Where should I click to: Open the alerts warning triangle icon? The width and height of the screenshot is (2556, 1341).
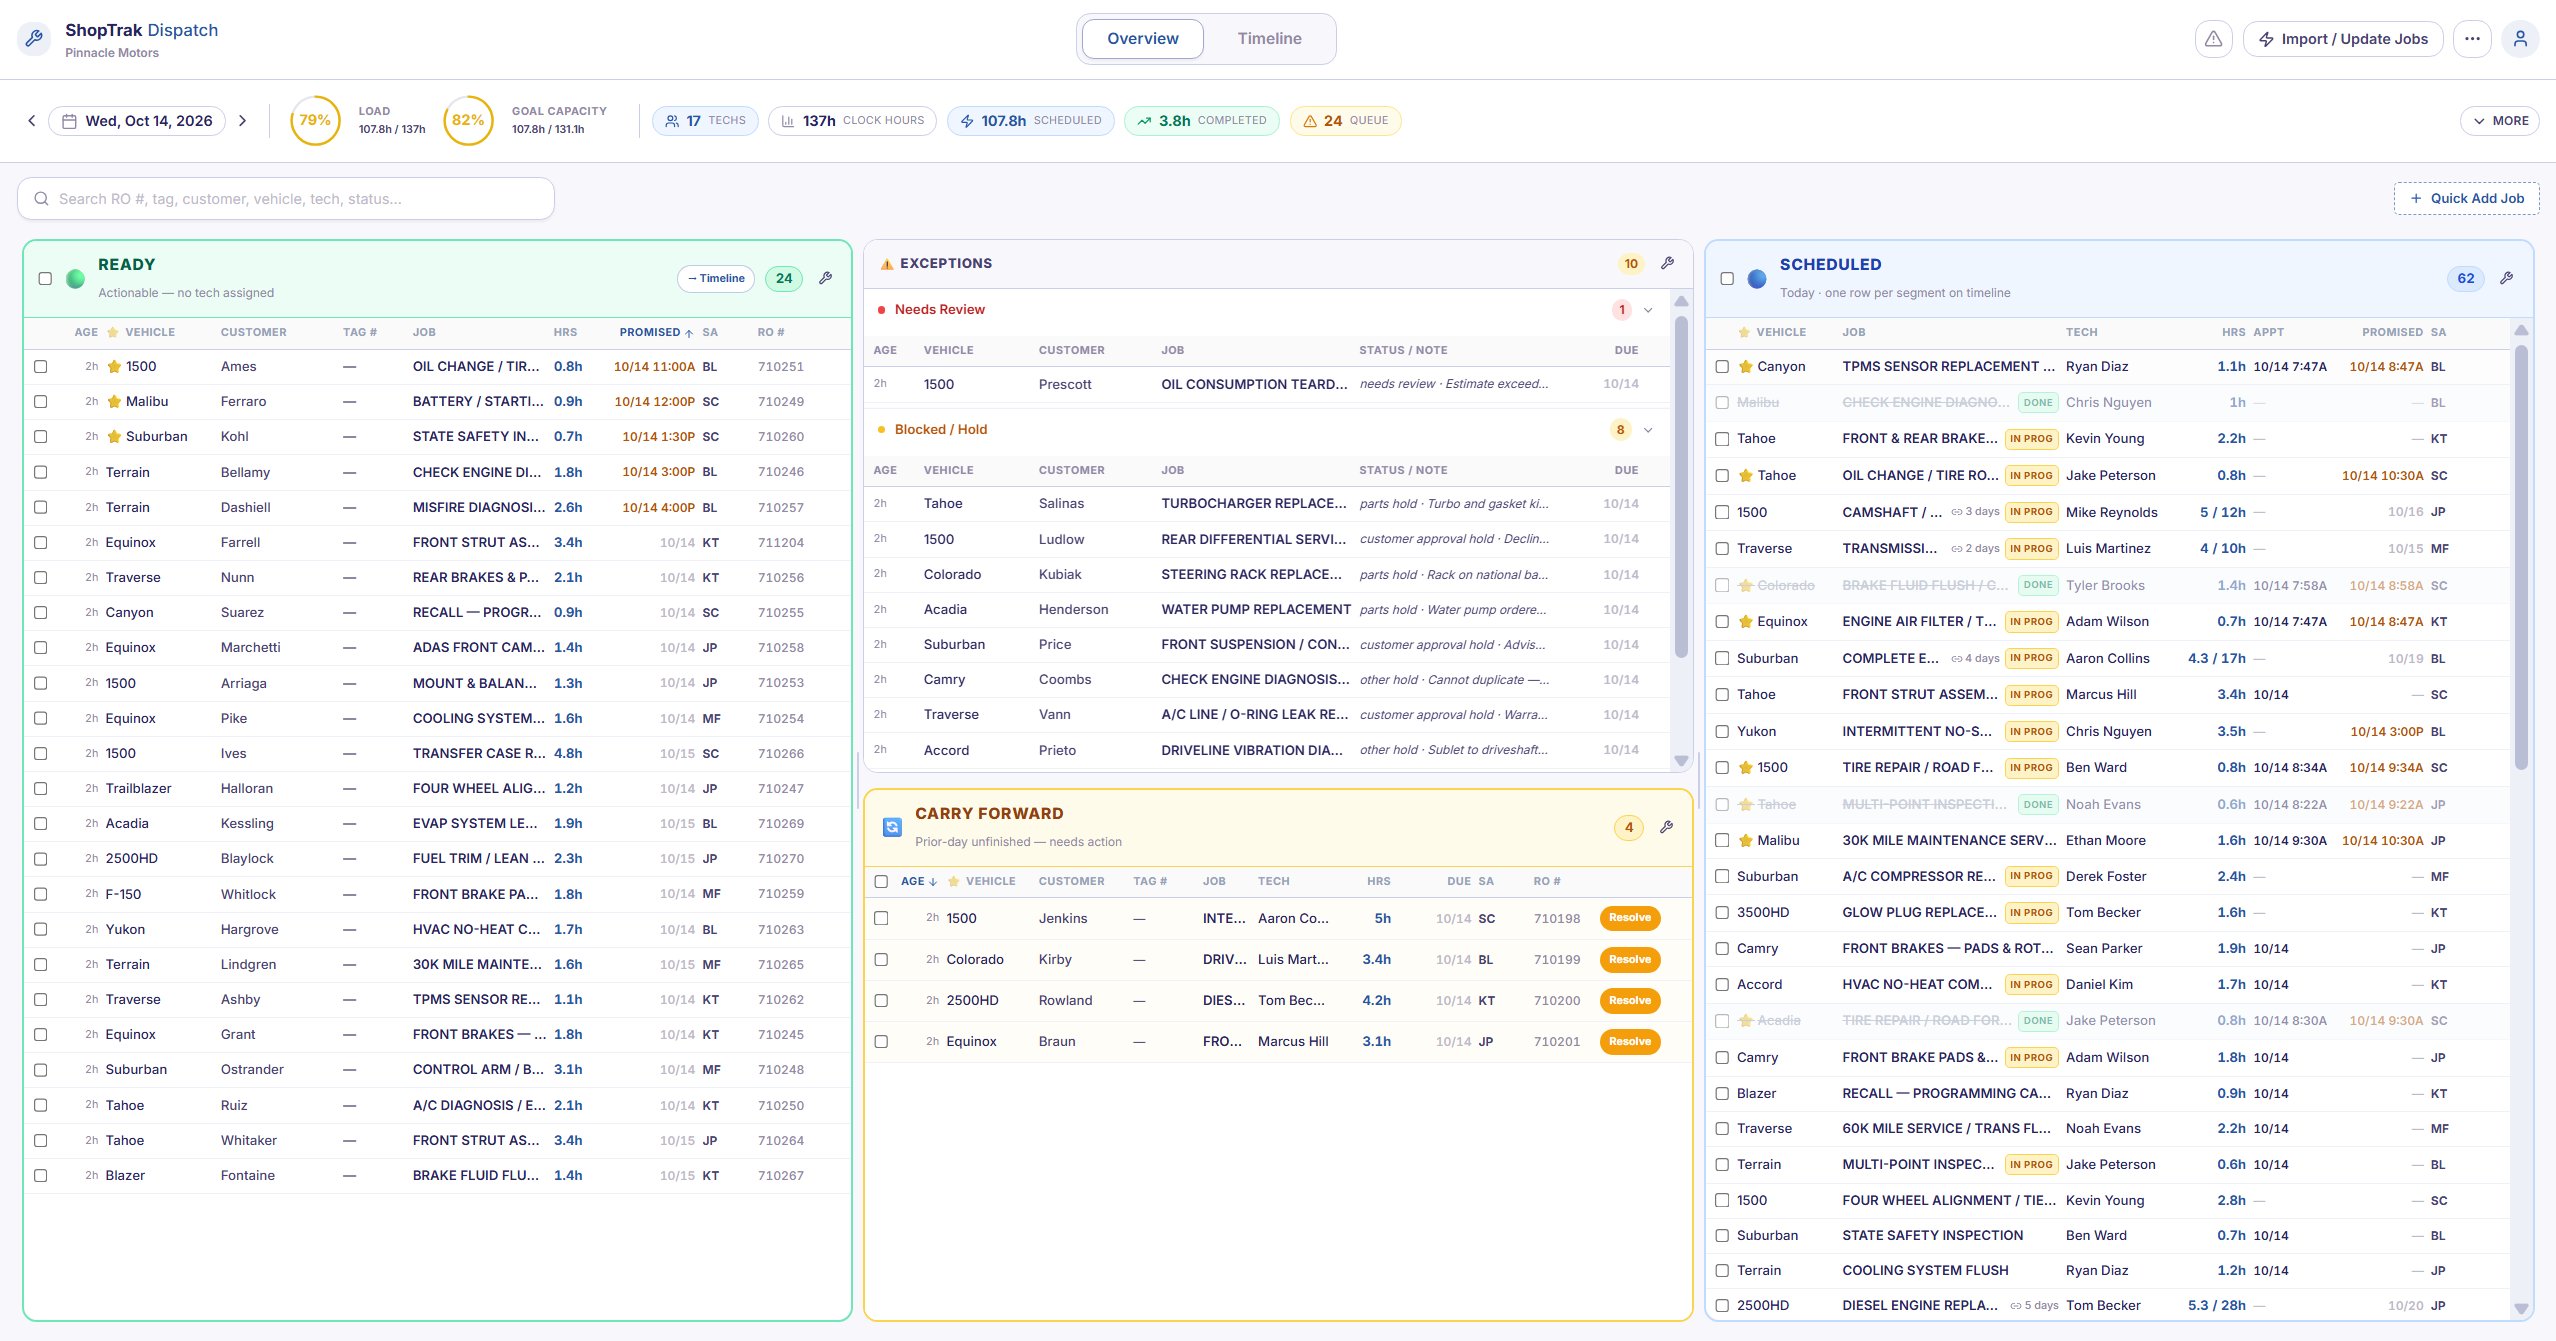[2213, 39]
